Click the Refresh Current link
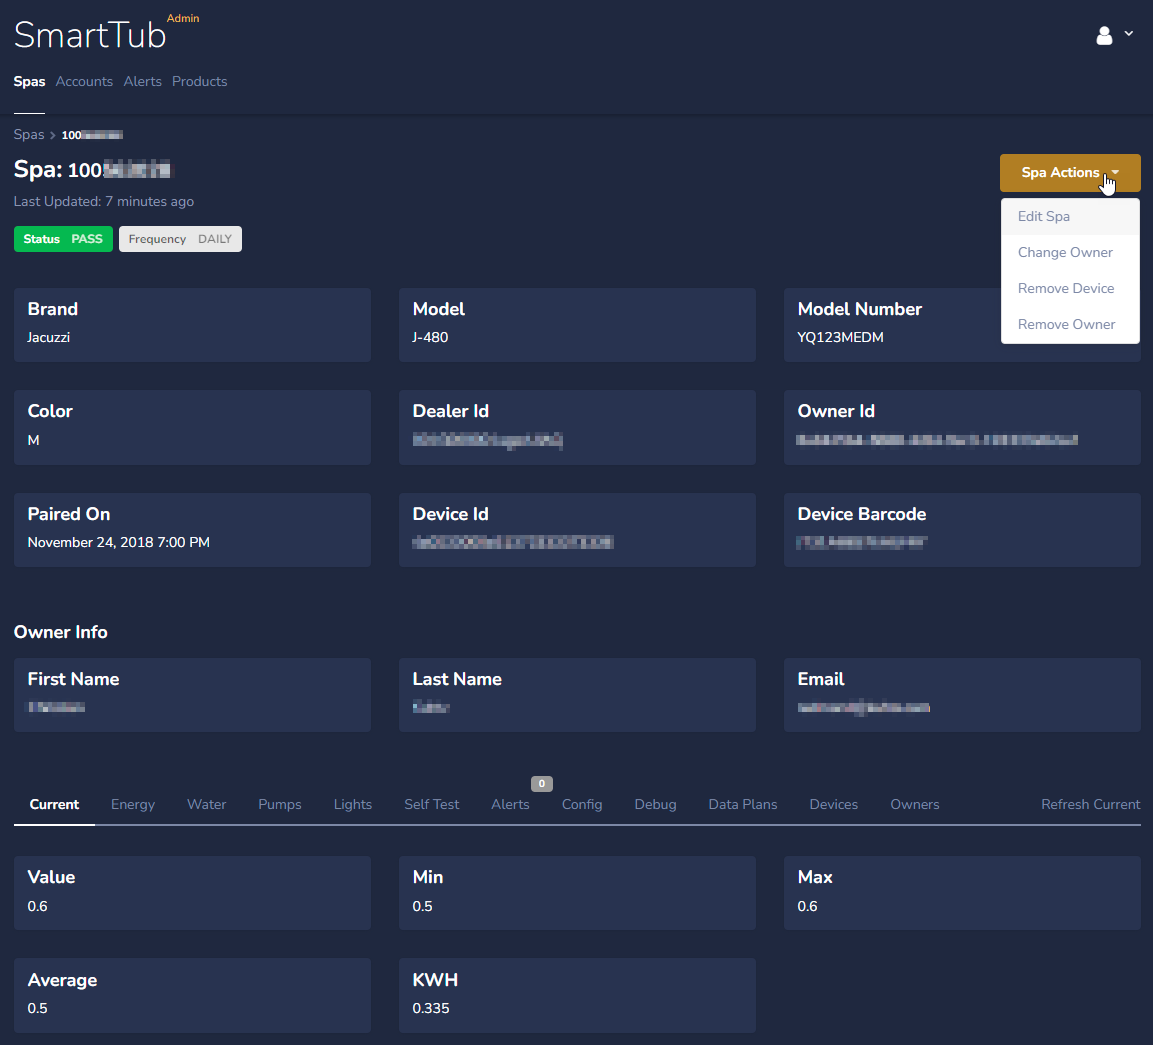The height and width of the screenshot is (1045, 1153). tap(1090, 805)
